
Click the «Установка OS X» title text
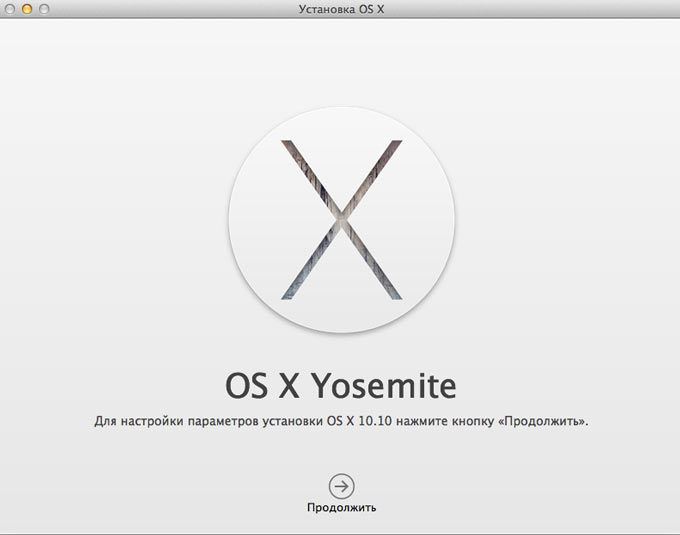click(341, 9)
